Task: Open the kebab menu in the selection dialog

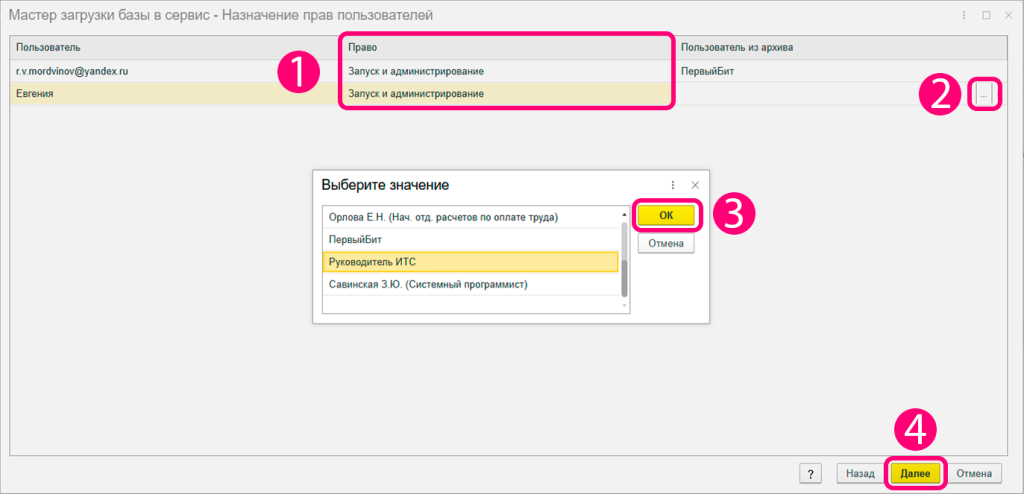Action: pyautogui.click(x=673, y=185)
